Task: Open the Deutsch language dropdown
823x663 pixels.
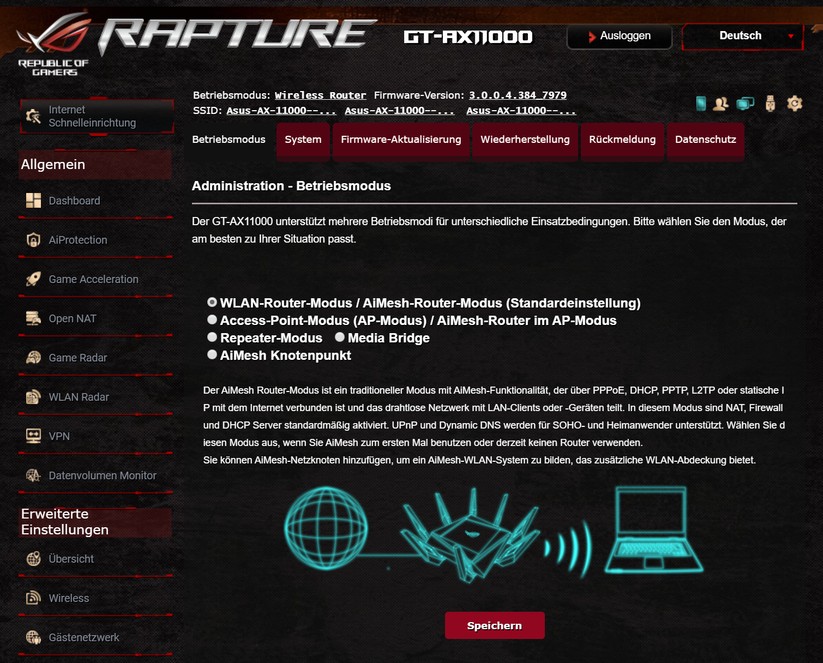Action: click(743, 36)
